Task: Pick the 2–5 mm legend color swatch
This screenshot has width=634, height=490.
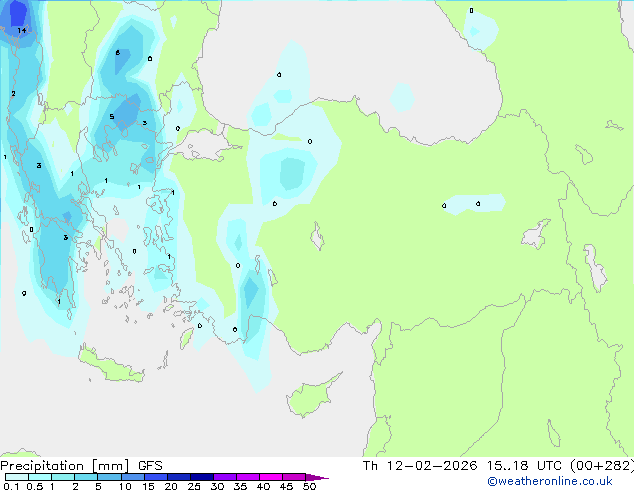Action: coord(86,477)
